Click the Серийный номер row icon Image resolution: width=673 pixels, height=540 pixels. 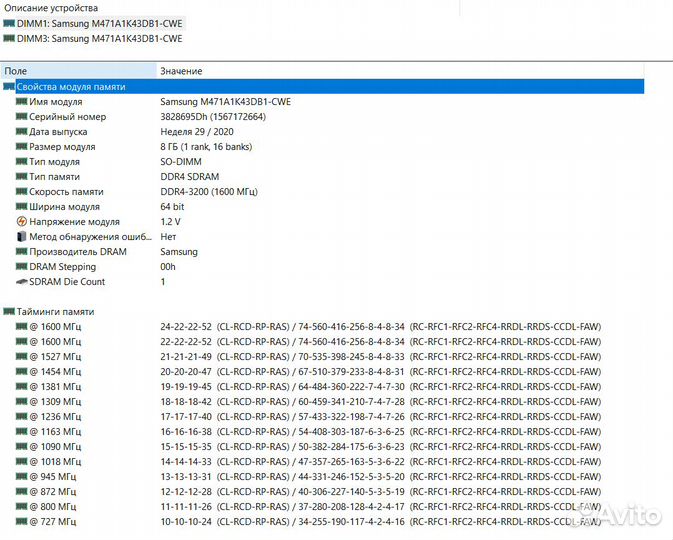click(21, 116)
